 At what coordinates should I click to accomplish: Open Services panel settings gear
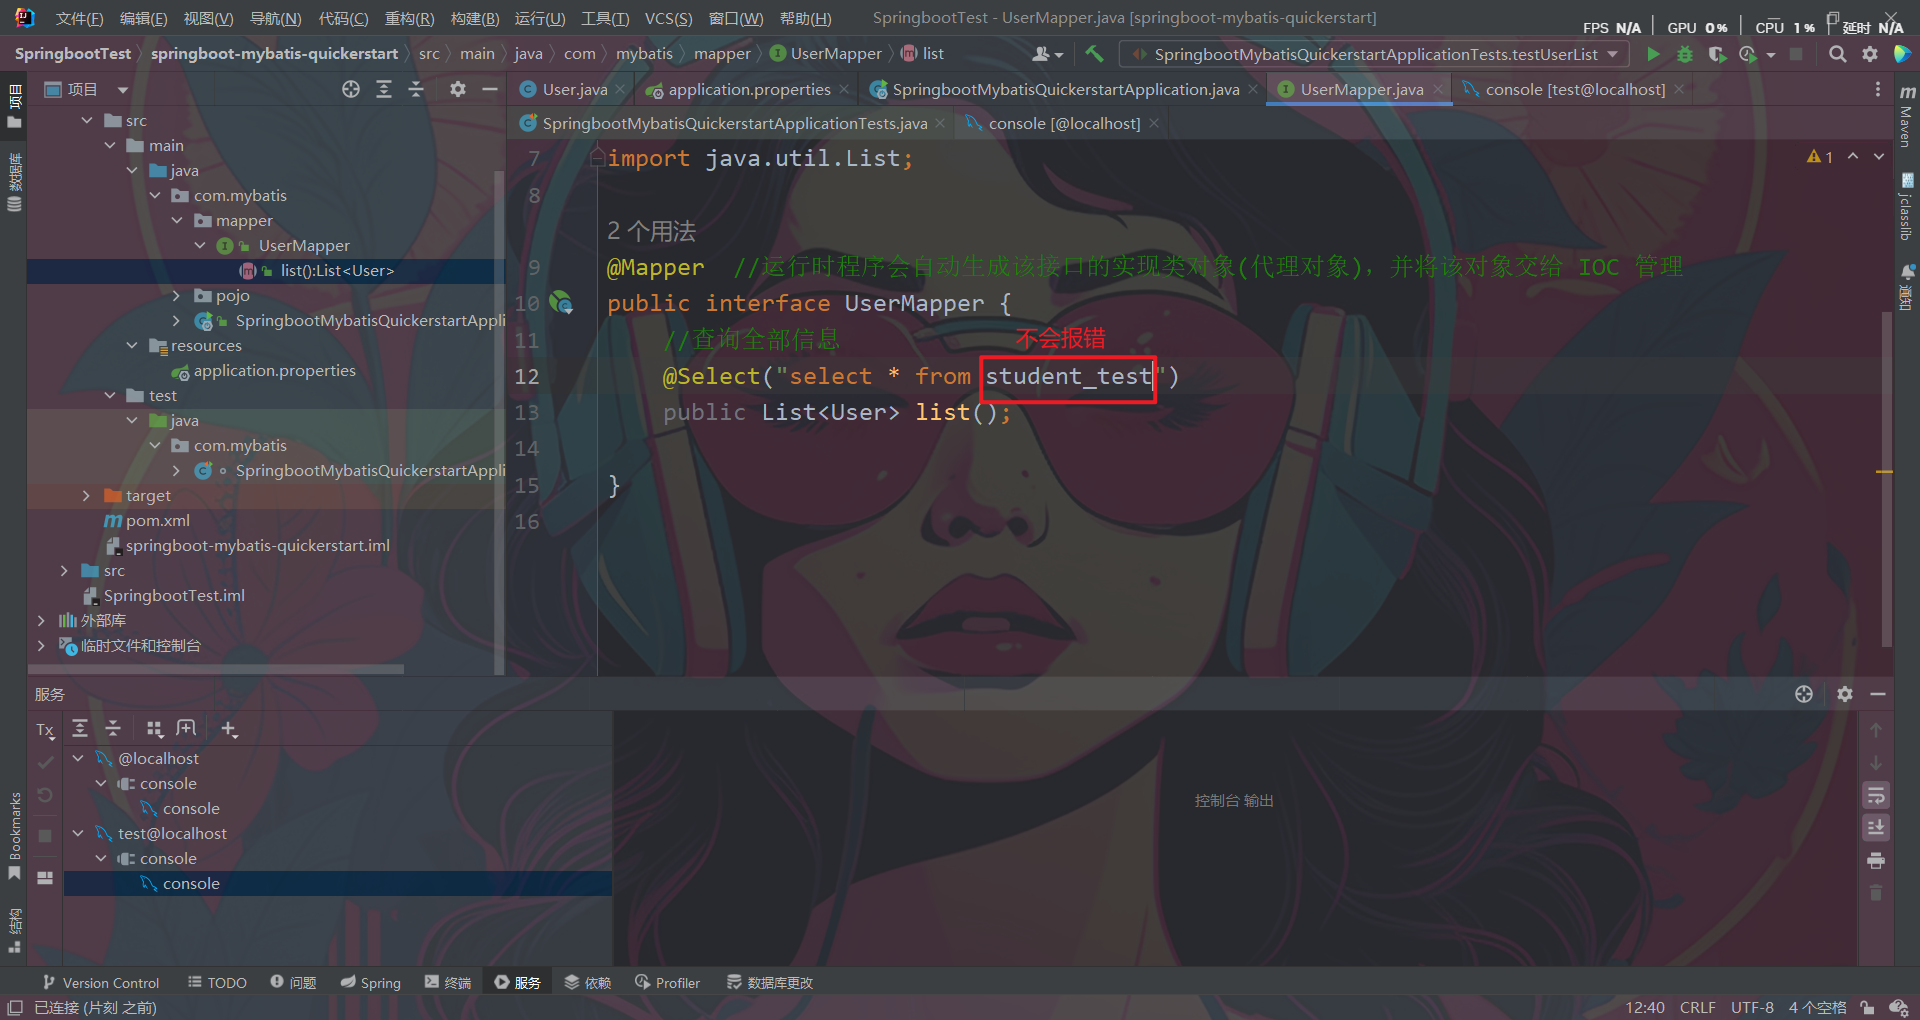pos(1845,694)
